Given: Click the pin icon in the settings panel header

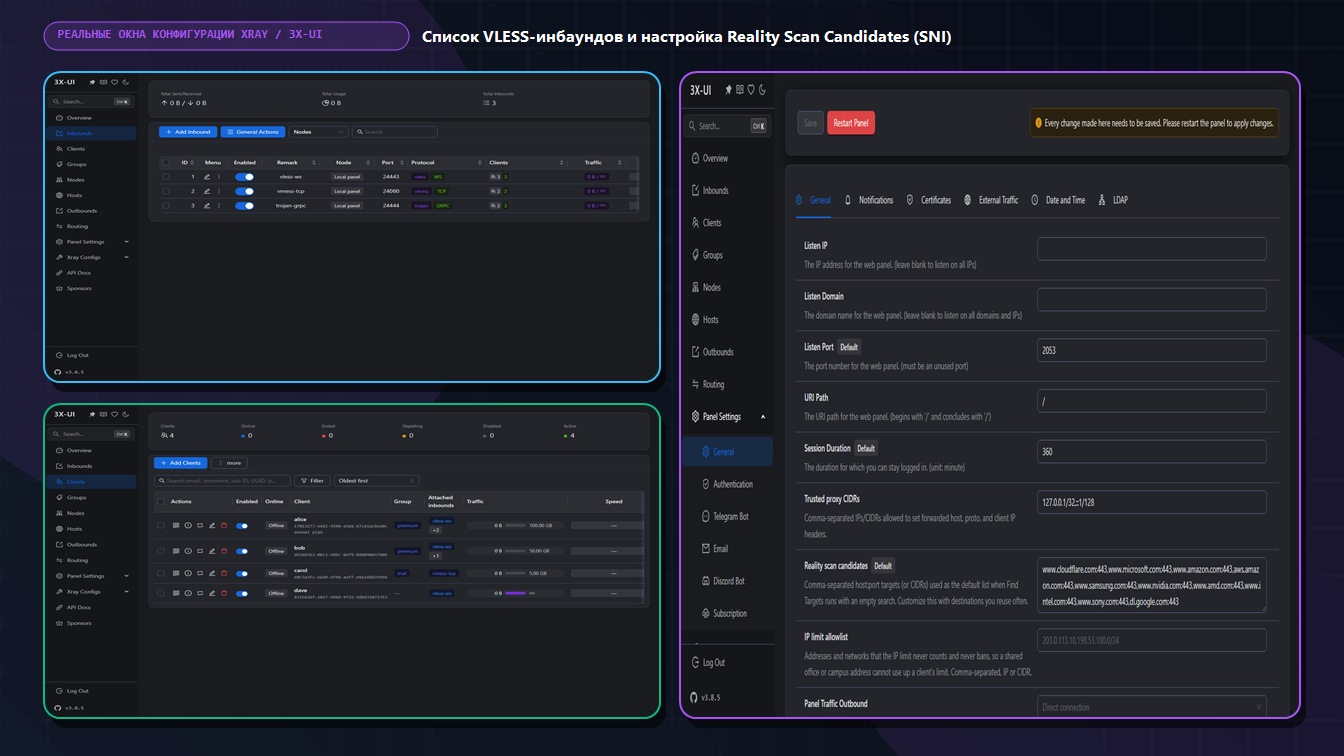Looking at the screenshot, I should (x=729, y=90).
